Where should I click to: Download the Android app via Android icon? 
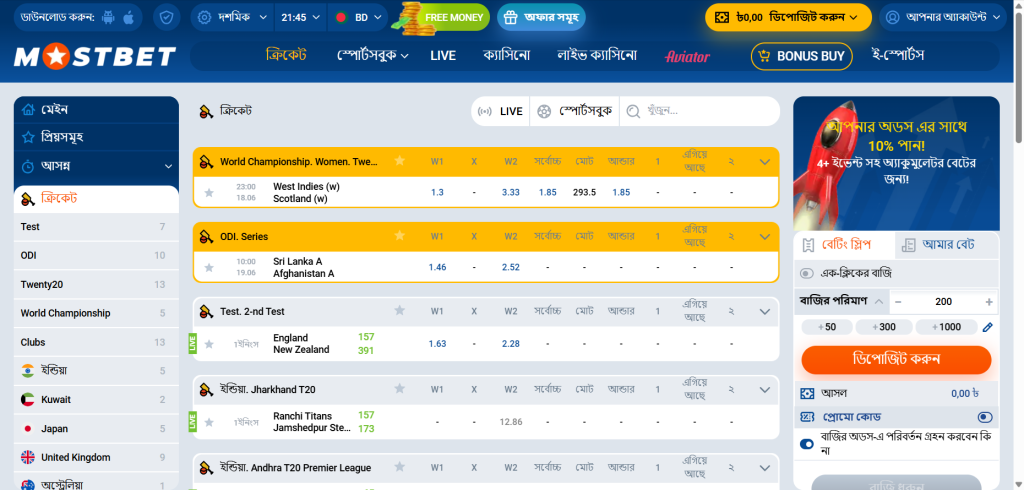click(108, 18)
